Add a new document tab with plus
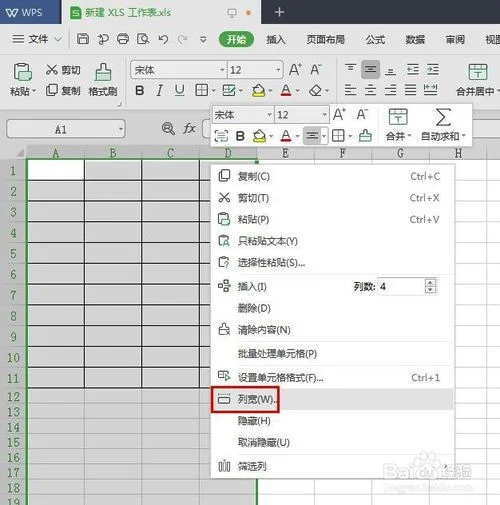 (279, 12)
